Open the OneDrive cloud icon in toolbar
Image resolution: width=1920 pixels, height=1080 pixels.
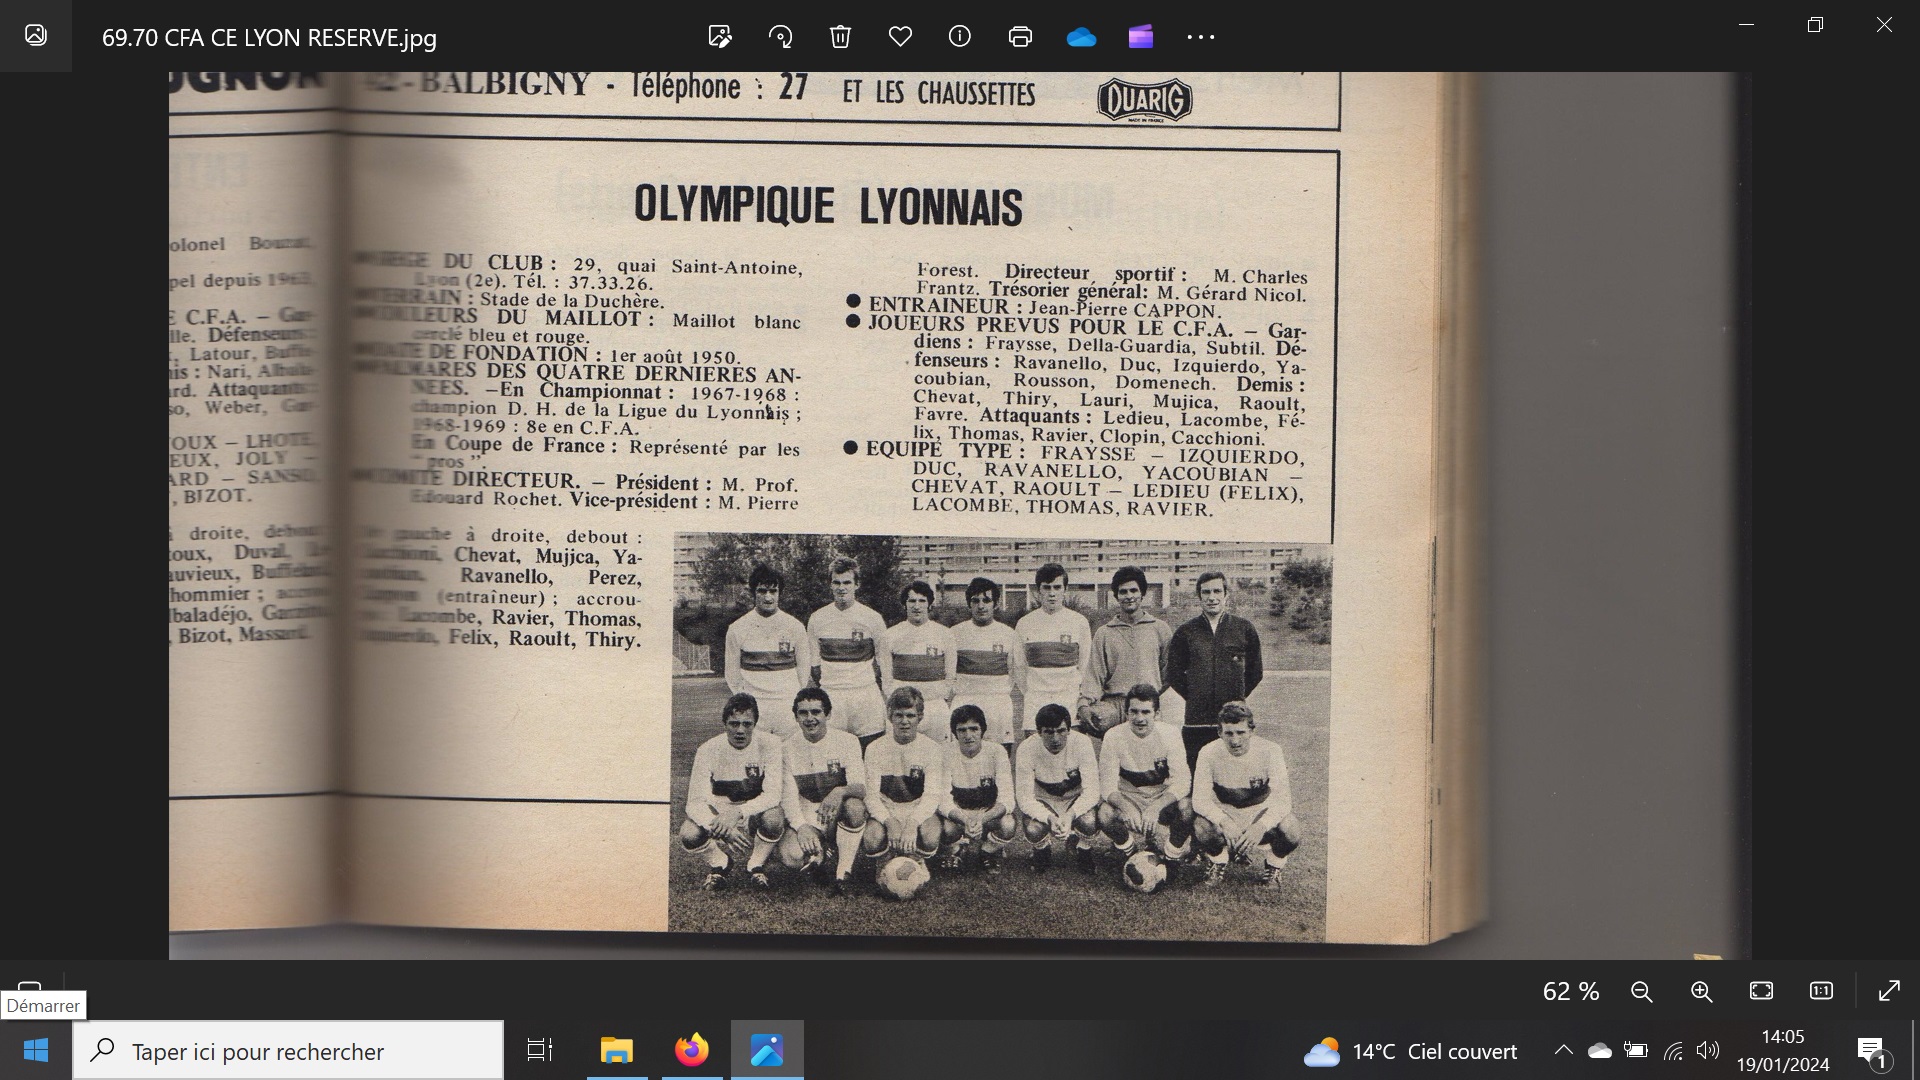[1081, 37]
